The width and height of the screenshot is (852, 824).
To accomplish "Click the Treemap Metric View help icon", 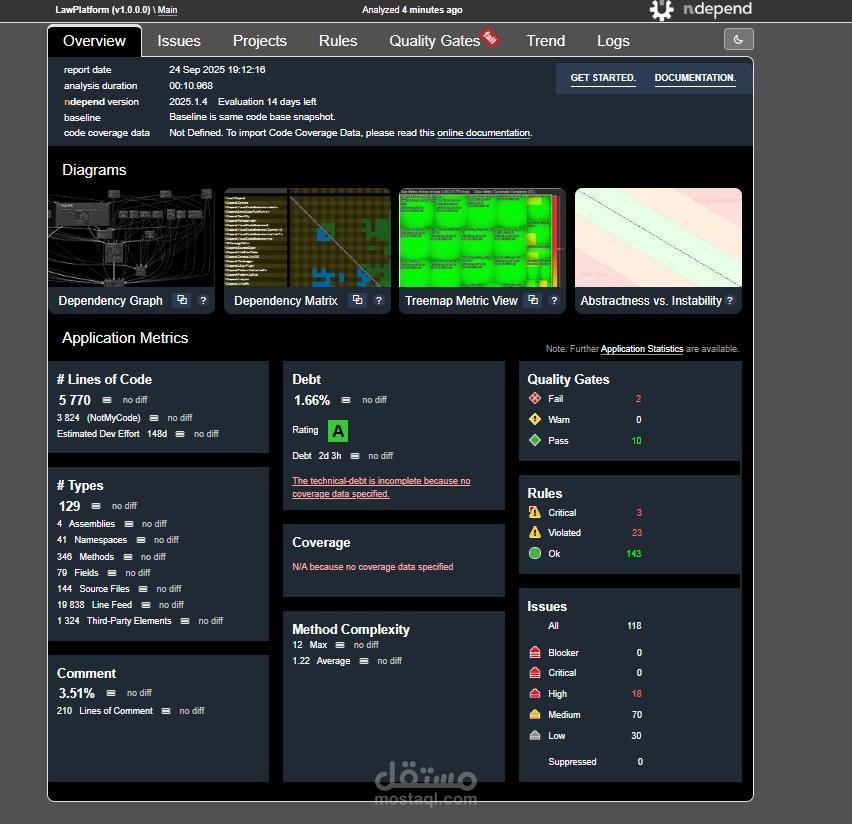I will [x=554, y=300].
